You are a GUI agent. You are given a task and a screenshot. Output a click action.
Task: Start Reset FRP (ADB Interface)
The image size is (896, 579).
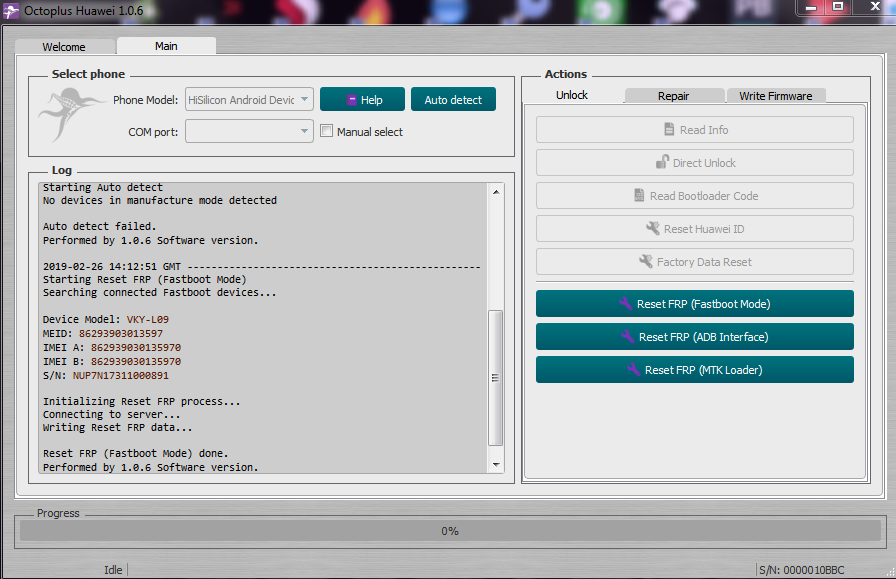tap(695, 337)
